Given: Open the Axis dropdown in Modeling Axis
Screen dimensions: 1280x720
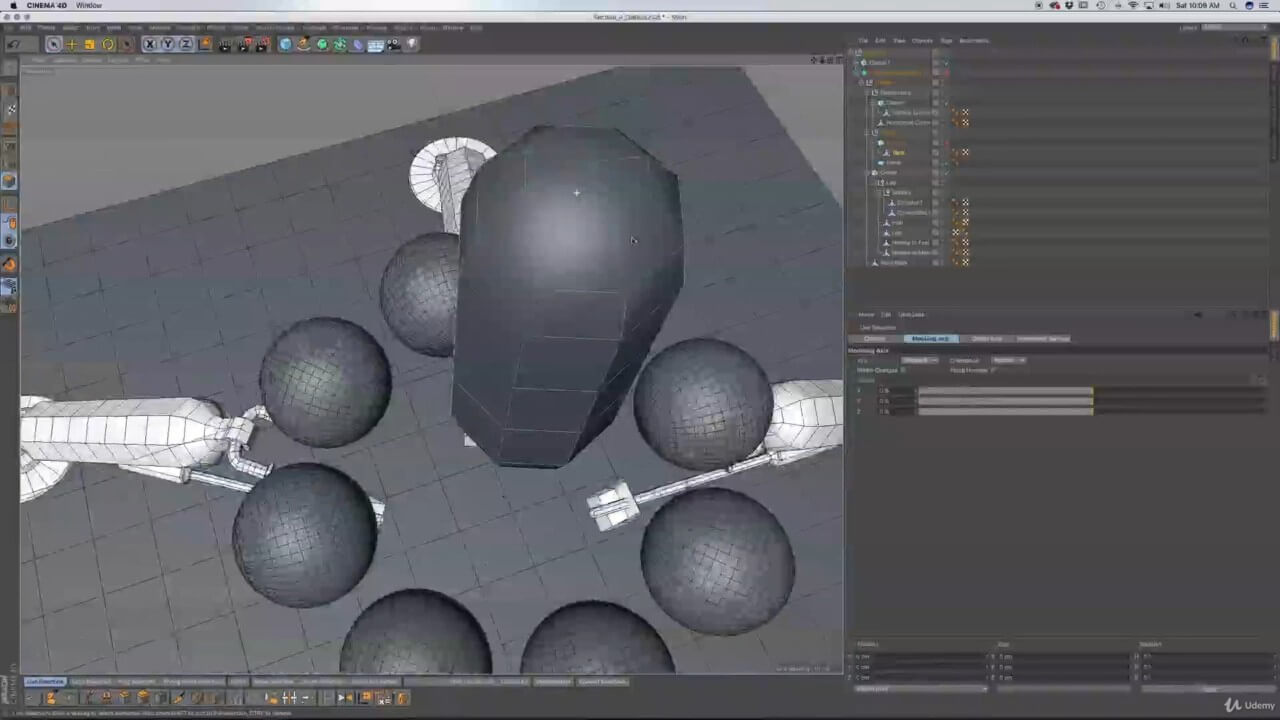Looking at the screenshot, I should pyautogui.click(x=919, y=360).
